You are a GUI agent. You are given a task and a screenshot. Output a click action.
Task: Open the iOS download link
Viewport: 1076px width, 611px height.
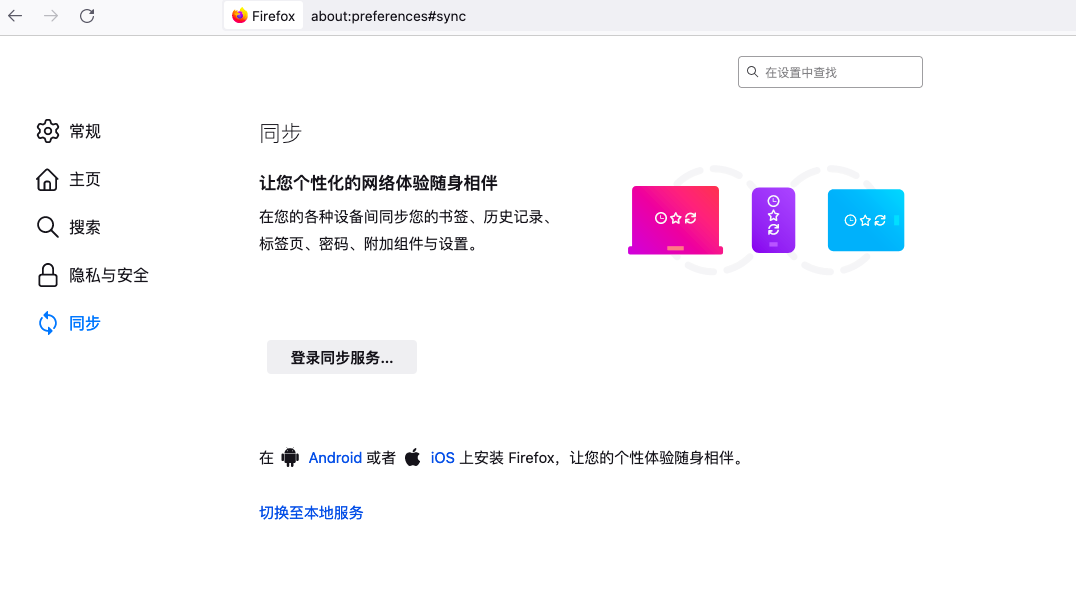[x=443, y=458]
